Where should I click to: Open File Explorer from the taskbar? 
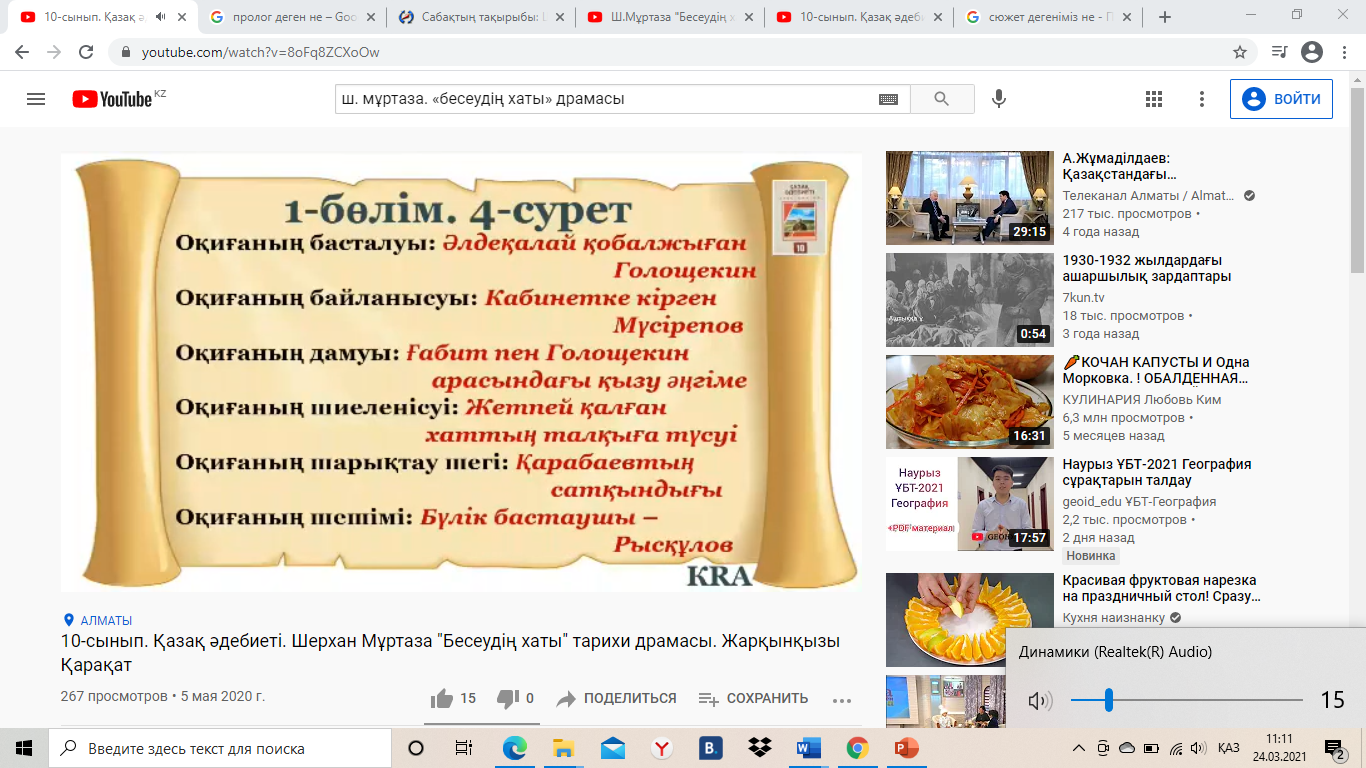coord(563,748)
